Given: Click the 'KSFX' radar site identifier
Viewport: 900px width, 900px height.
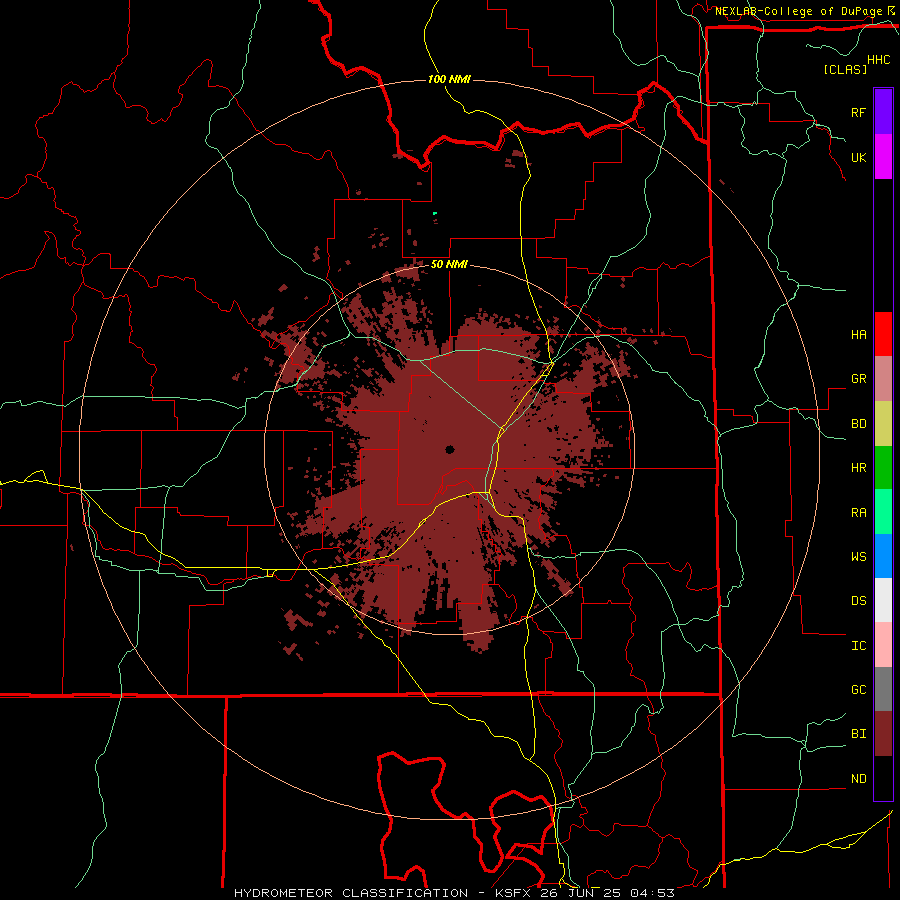Looking at the screenshot, I should pyautogui.click(x=514, y=893).
